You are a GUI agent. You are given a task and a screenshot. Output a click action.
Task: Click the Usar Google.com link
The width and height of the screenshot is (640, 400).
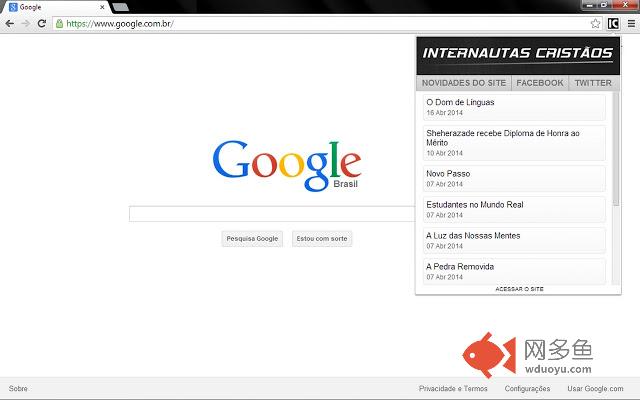point(595,389)
